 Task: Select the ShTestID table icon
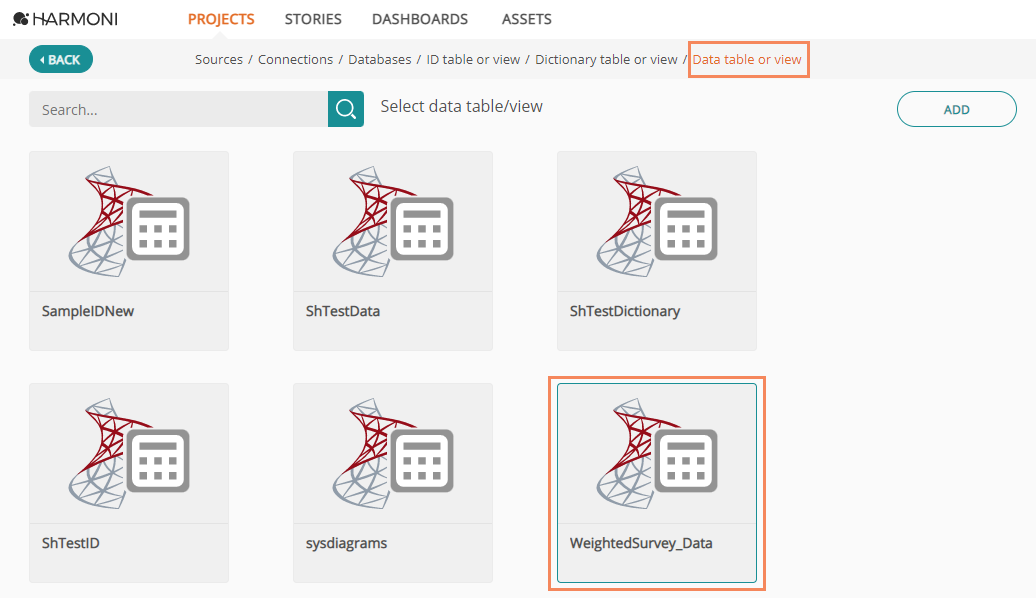(129, 453)
